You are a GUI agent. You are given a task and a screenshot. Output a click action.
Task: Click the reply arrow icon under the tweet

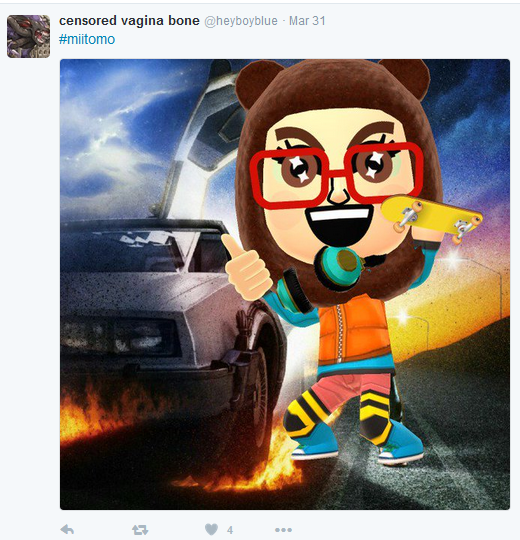coord(67,529)
